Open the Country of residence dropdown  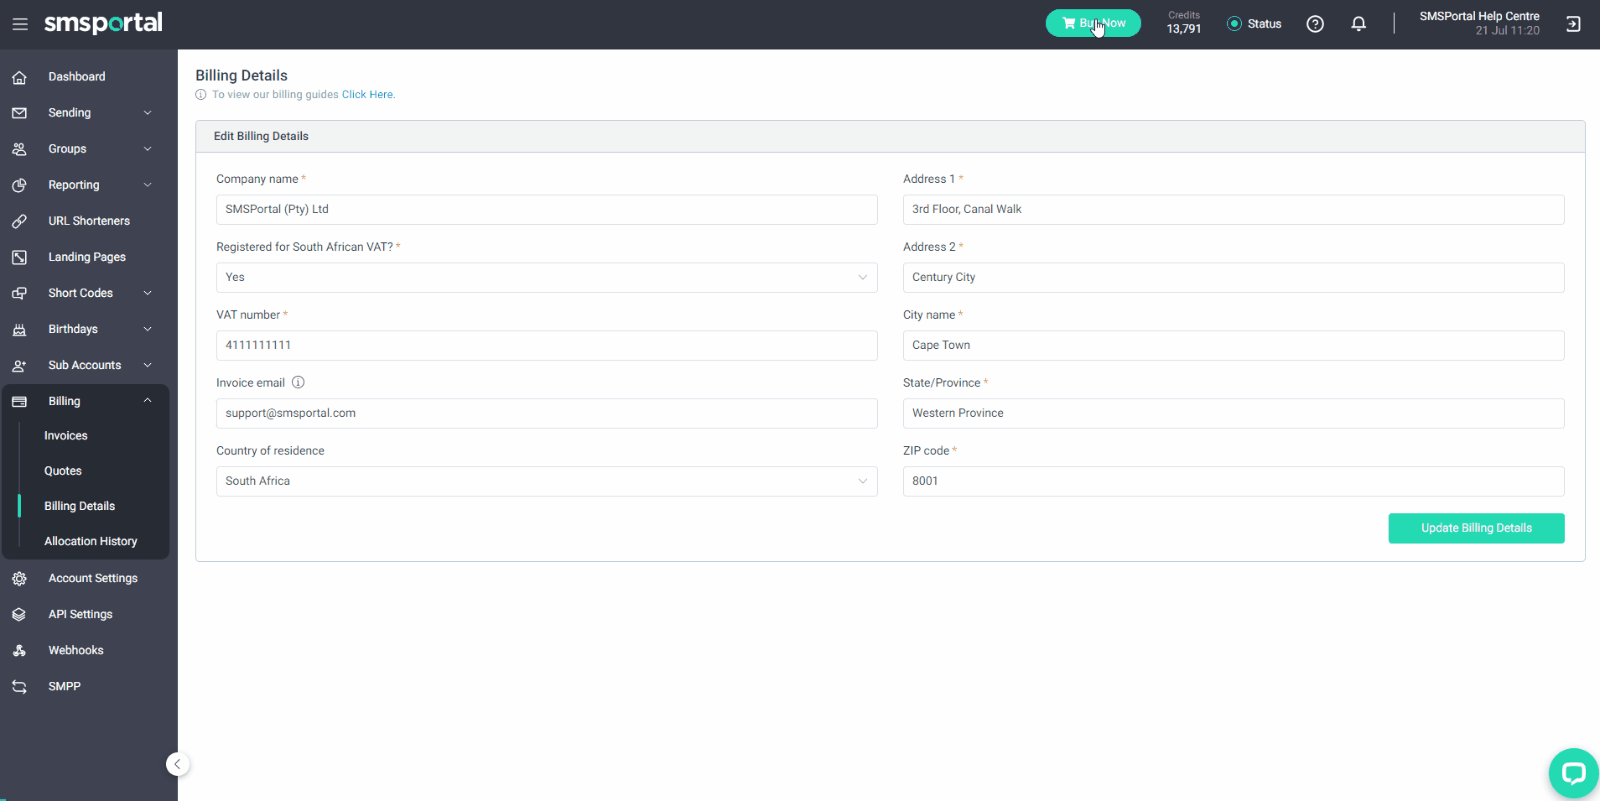547,481
